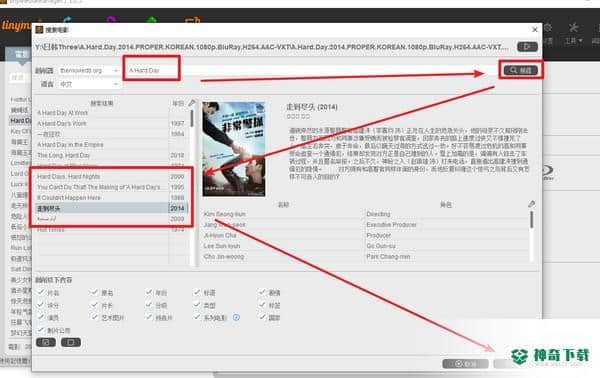Toggle the 国家 checkbox
The width and height of the screenshot is (600, 378).
click(x=262, y=317)
